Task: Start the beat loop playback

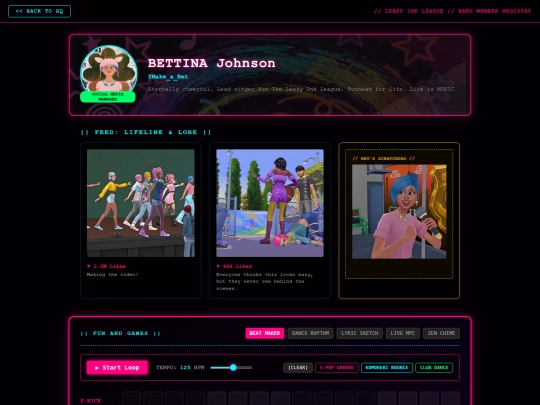Action: coord(117,367)
